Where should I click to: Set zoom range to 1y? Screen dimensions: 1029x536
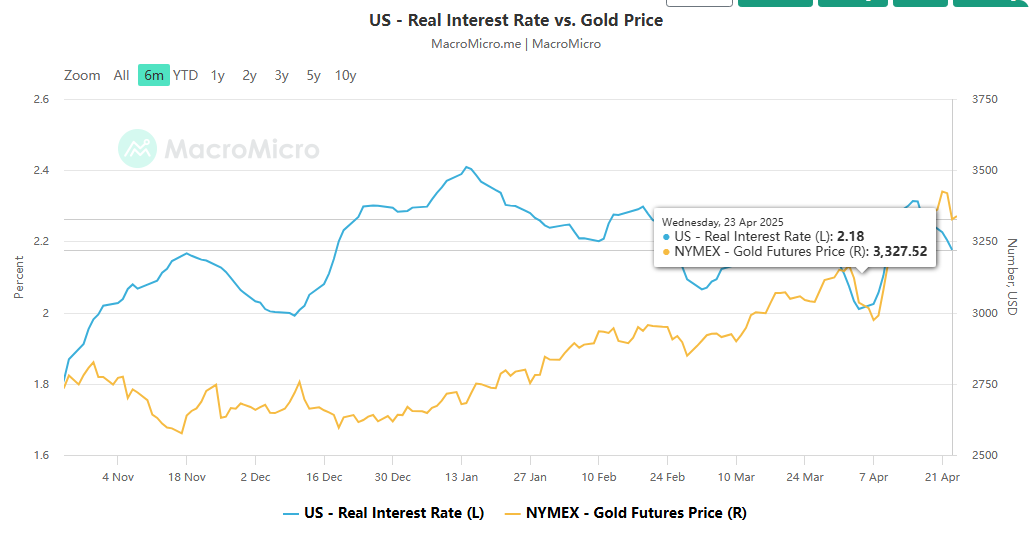(218, 75)
